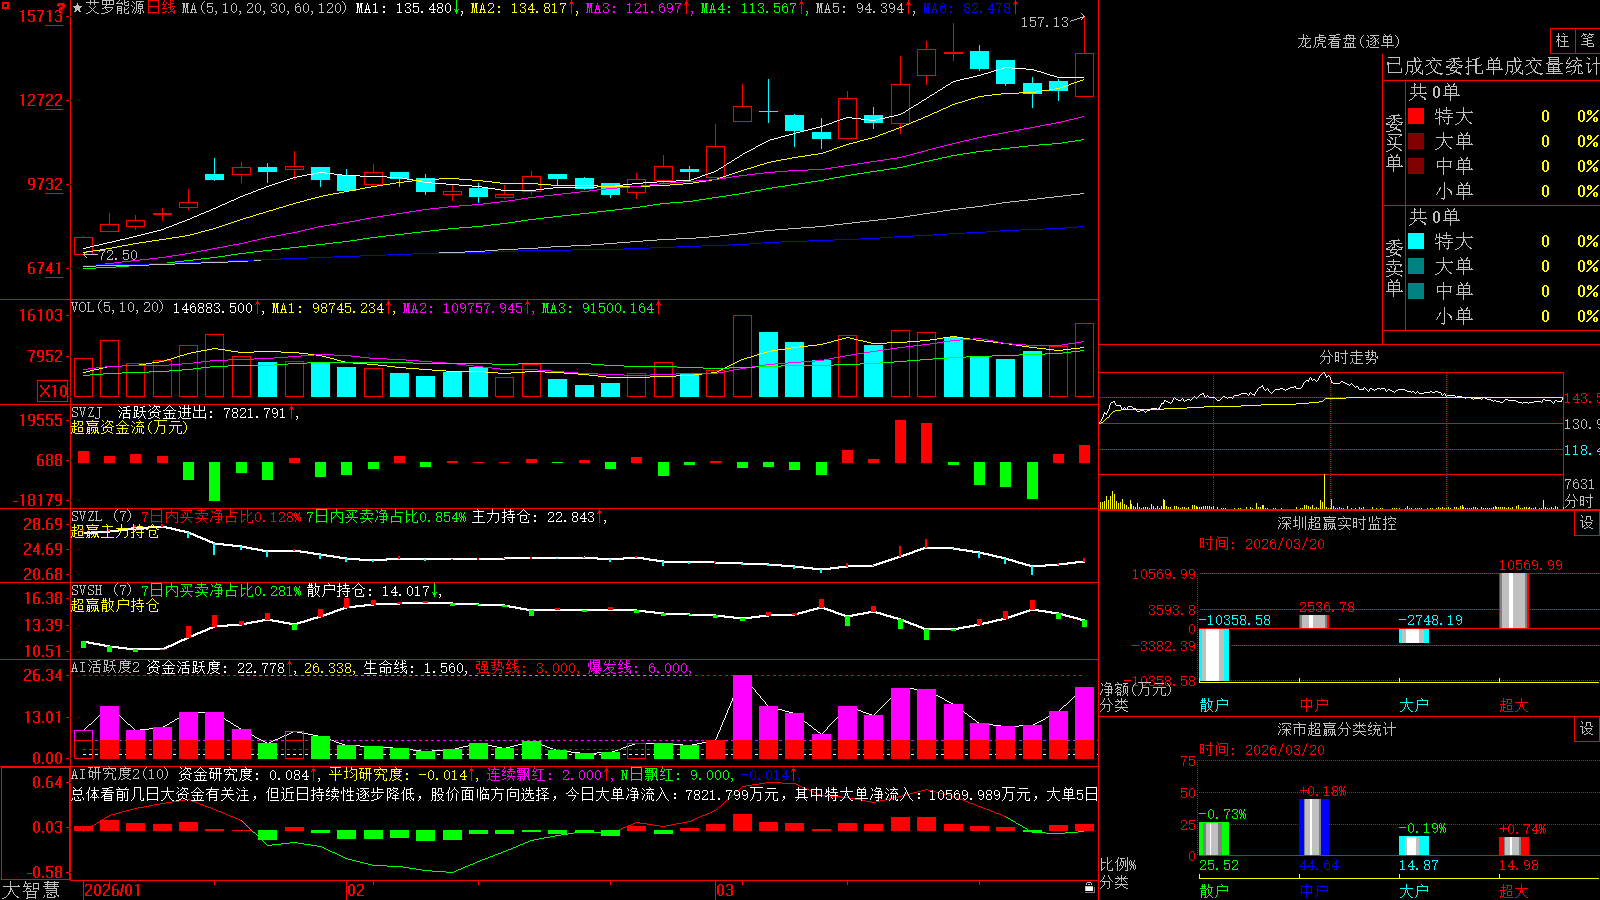Click the 连续飘红: 2.000 value
The width and height of the screenshot is (1600, 900).
546,774
